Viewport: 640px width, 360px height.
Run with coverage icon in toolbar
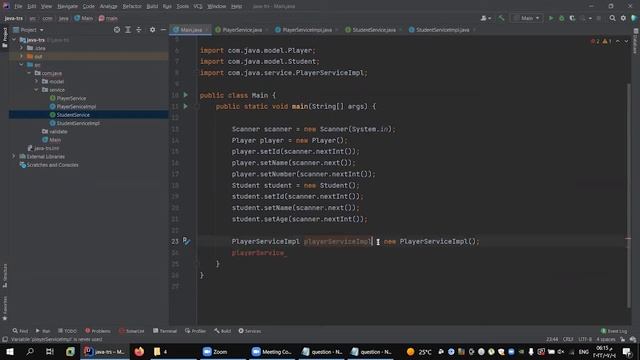click(572, 18)
